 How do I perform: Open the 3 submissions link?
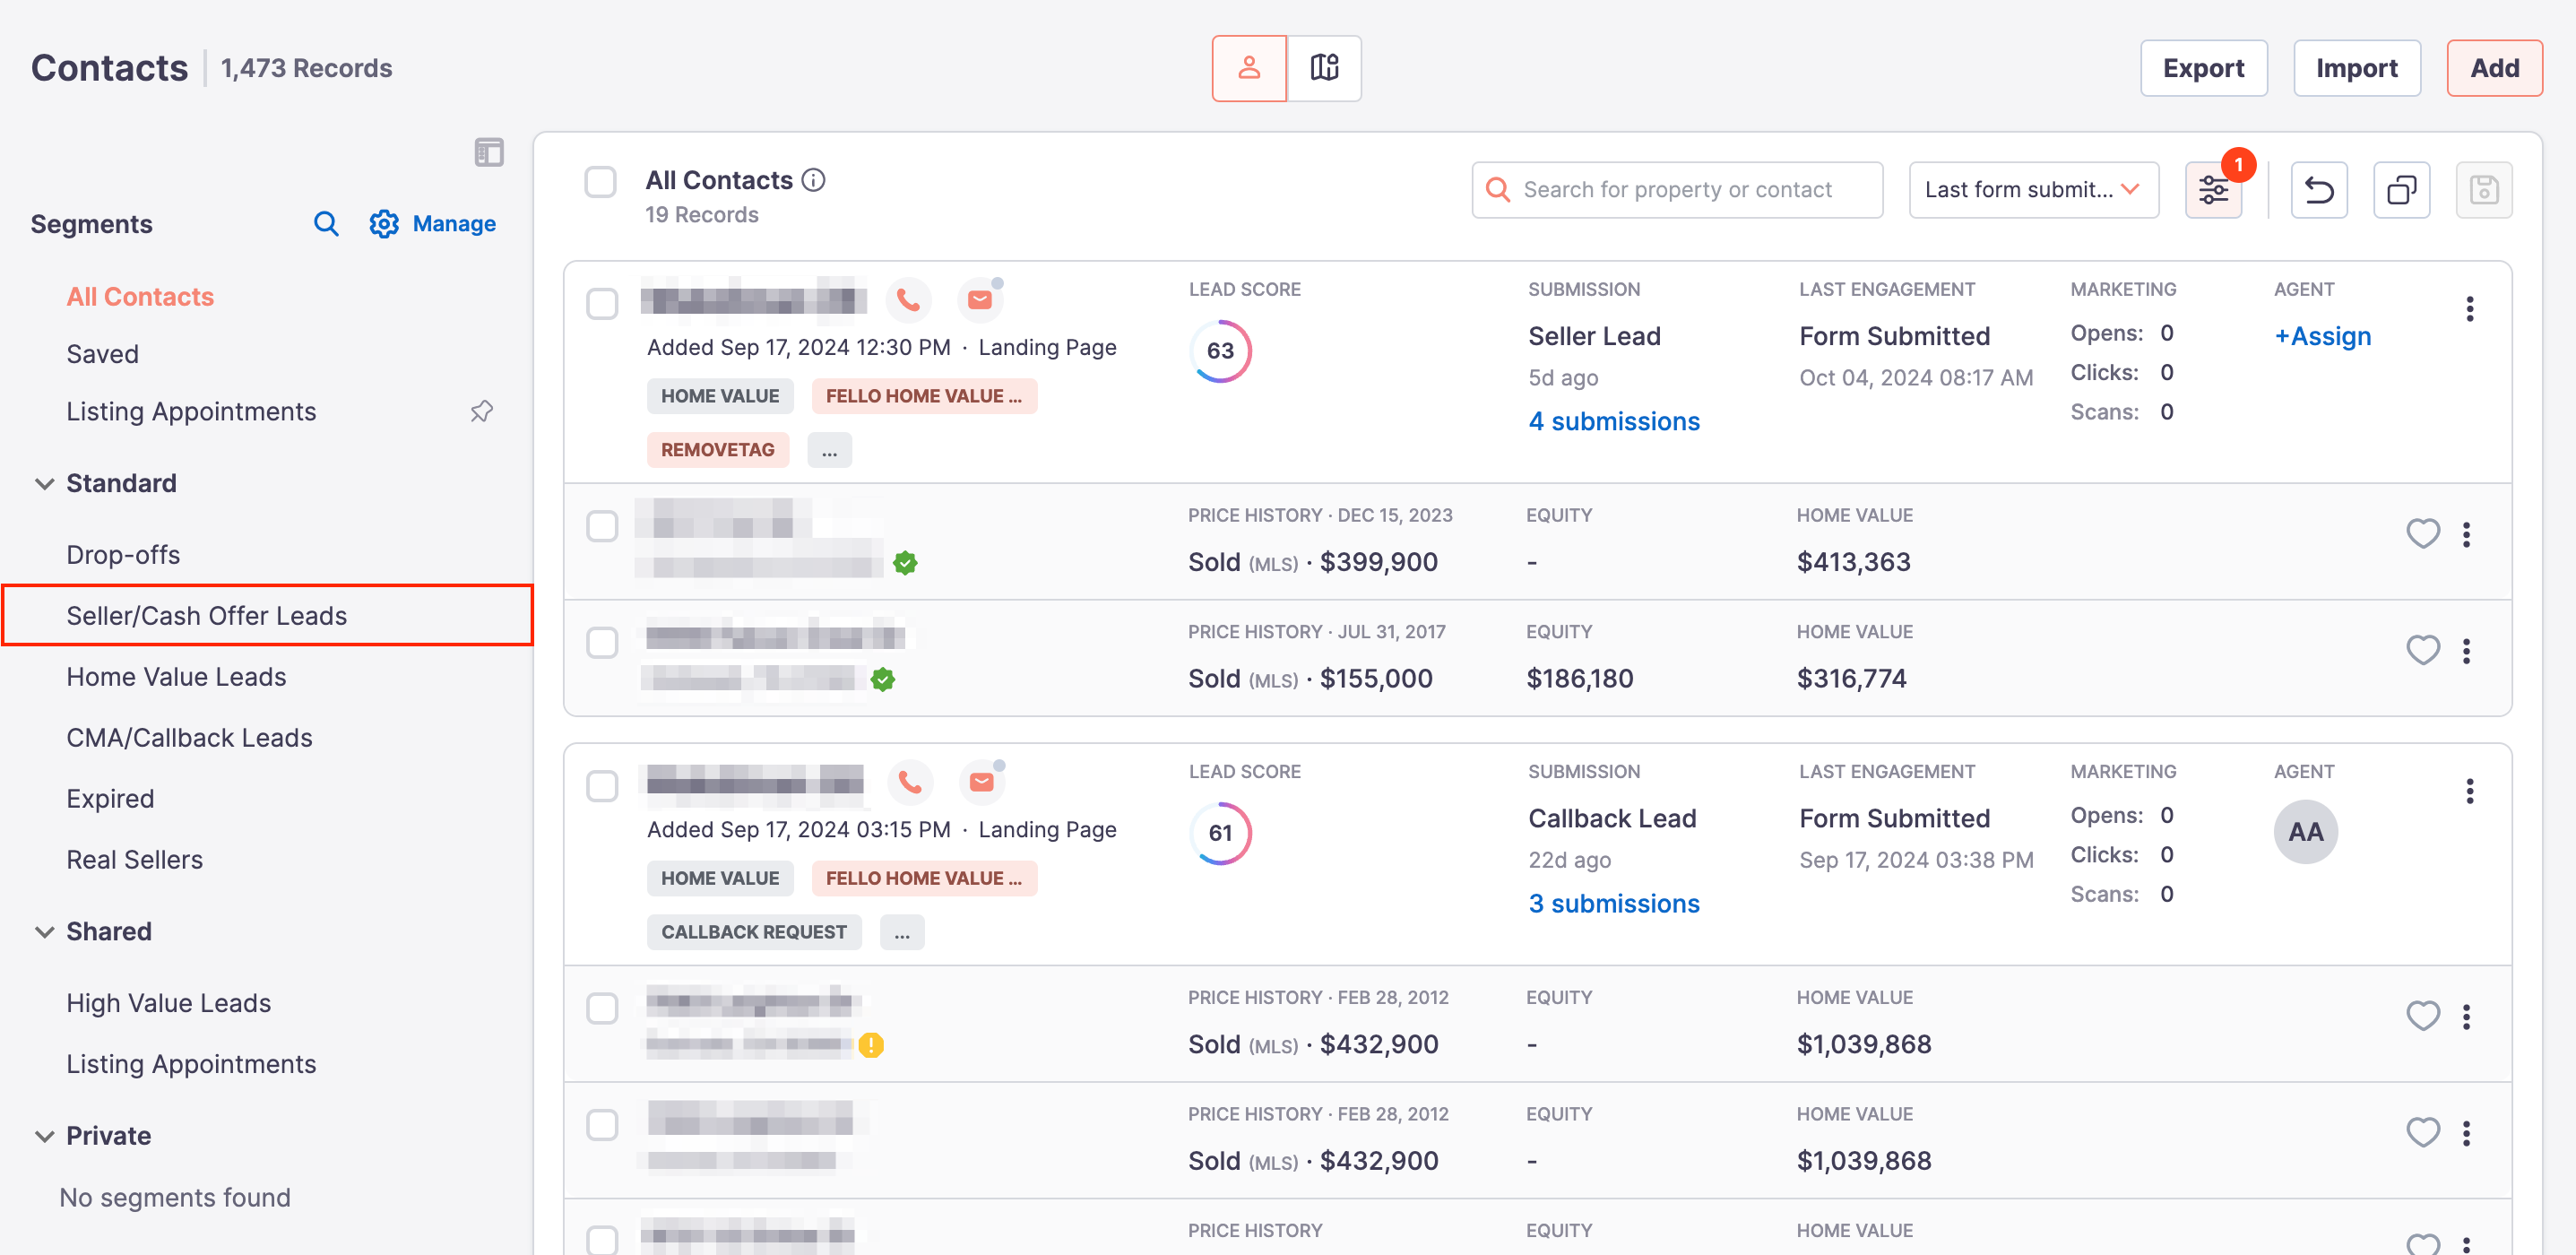pyautogui.click(x=1614, y=904)
